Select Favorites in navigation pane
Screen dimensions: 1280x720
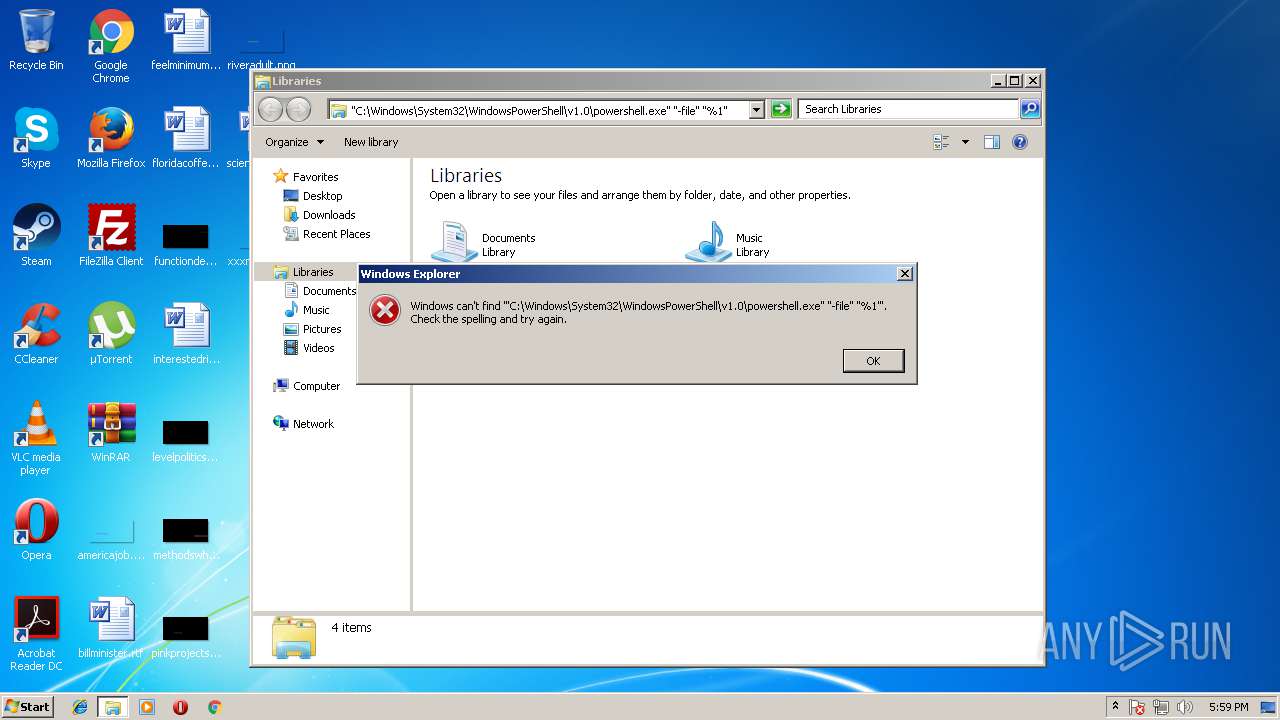tap(306, 177)
